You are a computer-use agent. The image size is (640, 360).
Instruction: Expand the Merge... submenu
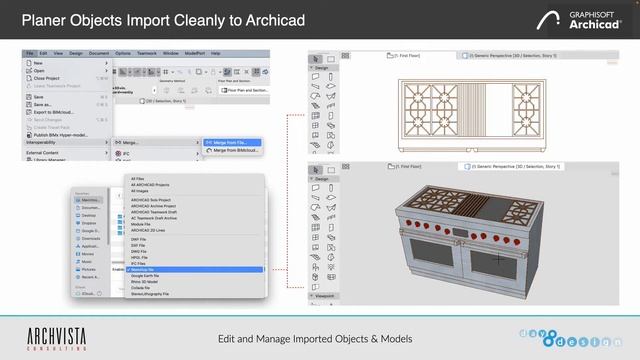pyautogui.click(x=157, y=142)
